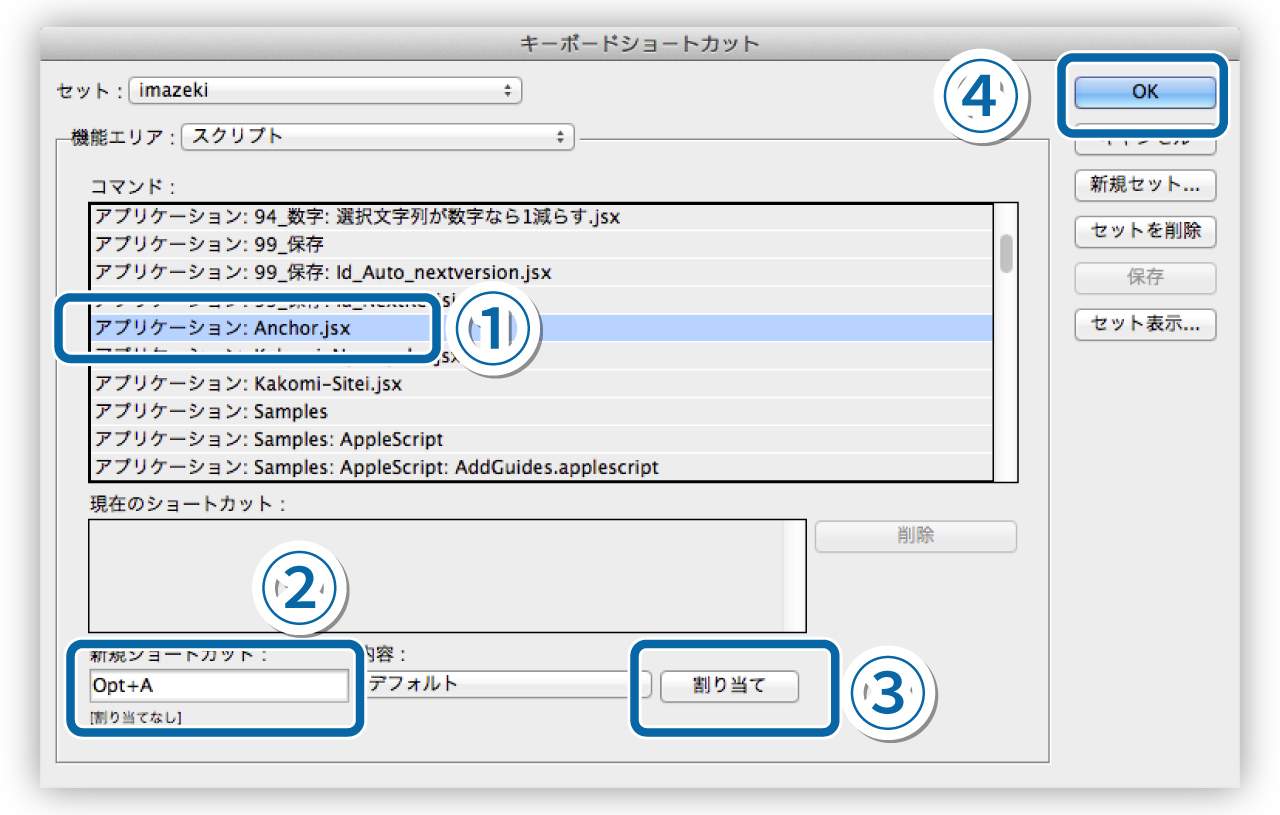Confirm changes with the OK button
Viewport: 1280px width, 815px height.
[1143, 91]
